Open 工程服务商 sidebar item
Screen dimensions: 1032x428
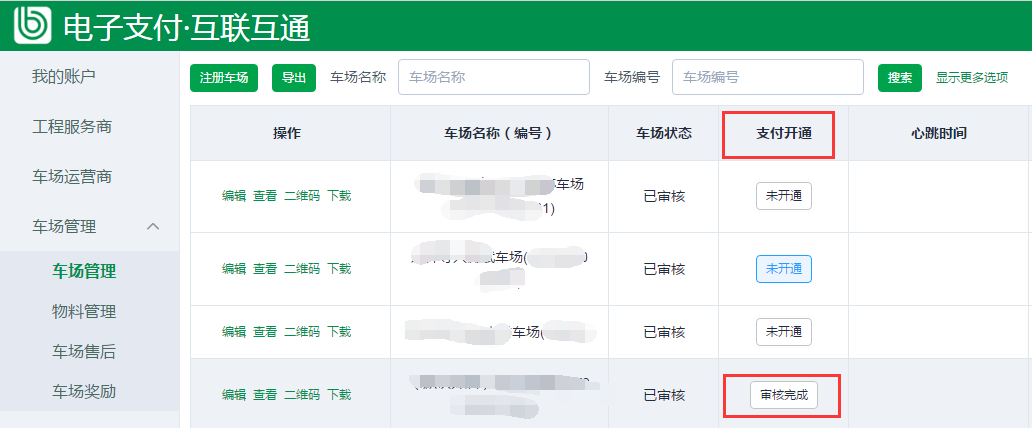click(x=72, y=126)
